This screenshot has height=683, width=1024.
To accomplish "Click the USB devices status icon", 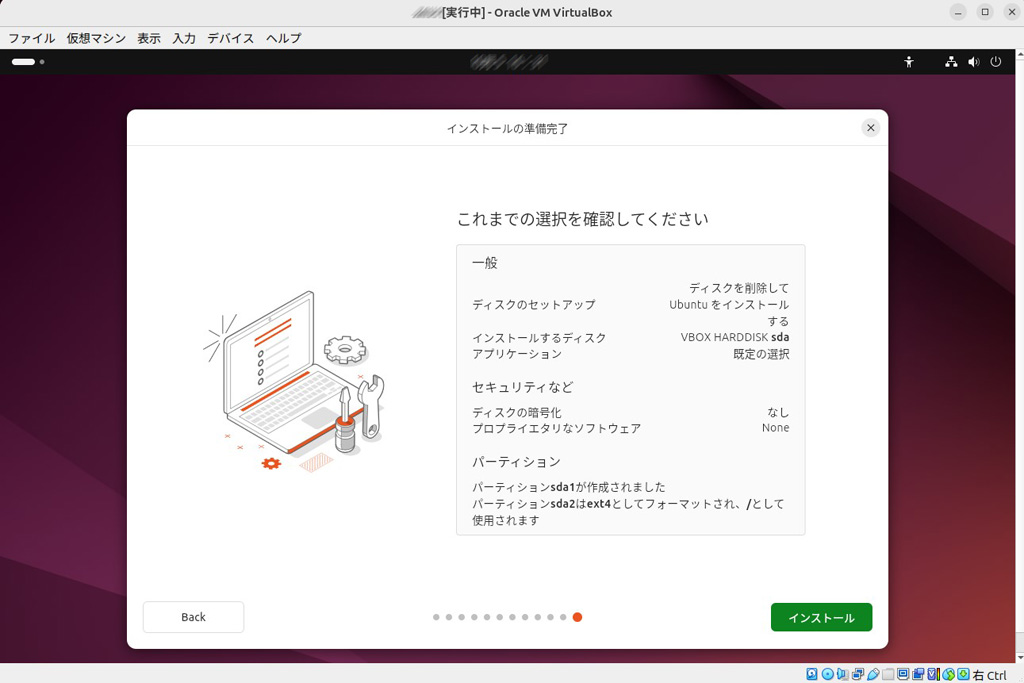I will tap(873, 674).
